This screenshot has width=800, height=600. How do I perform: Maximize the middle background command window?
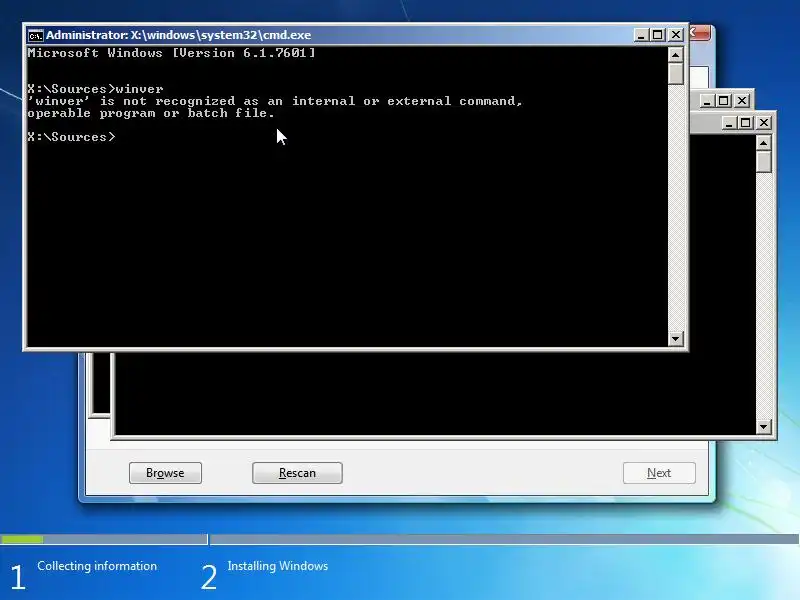point(723,101)
